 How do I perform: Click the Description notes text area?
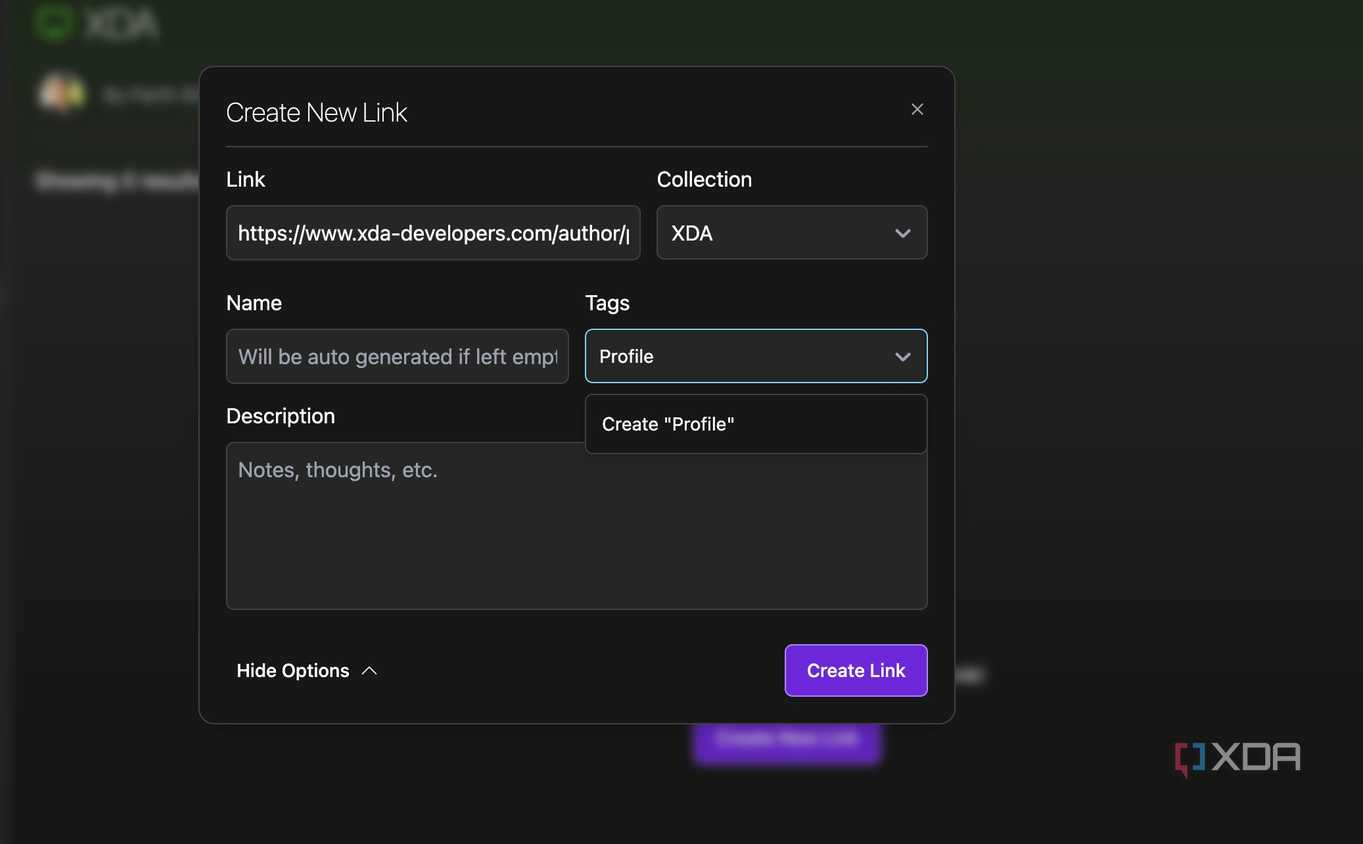coord(577,526)
